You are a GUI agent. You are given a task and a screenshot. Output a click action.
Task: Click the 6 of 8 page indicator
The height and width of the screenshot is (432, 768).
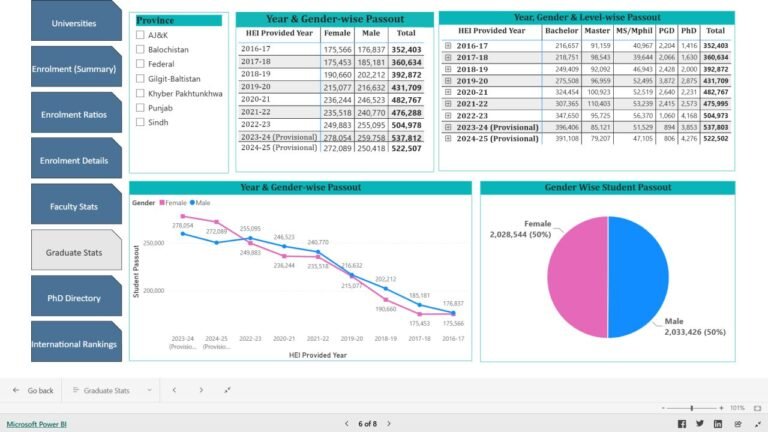(367, 424)
